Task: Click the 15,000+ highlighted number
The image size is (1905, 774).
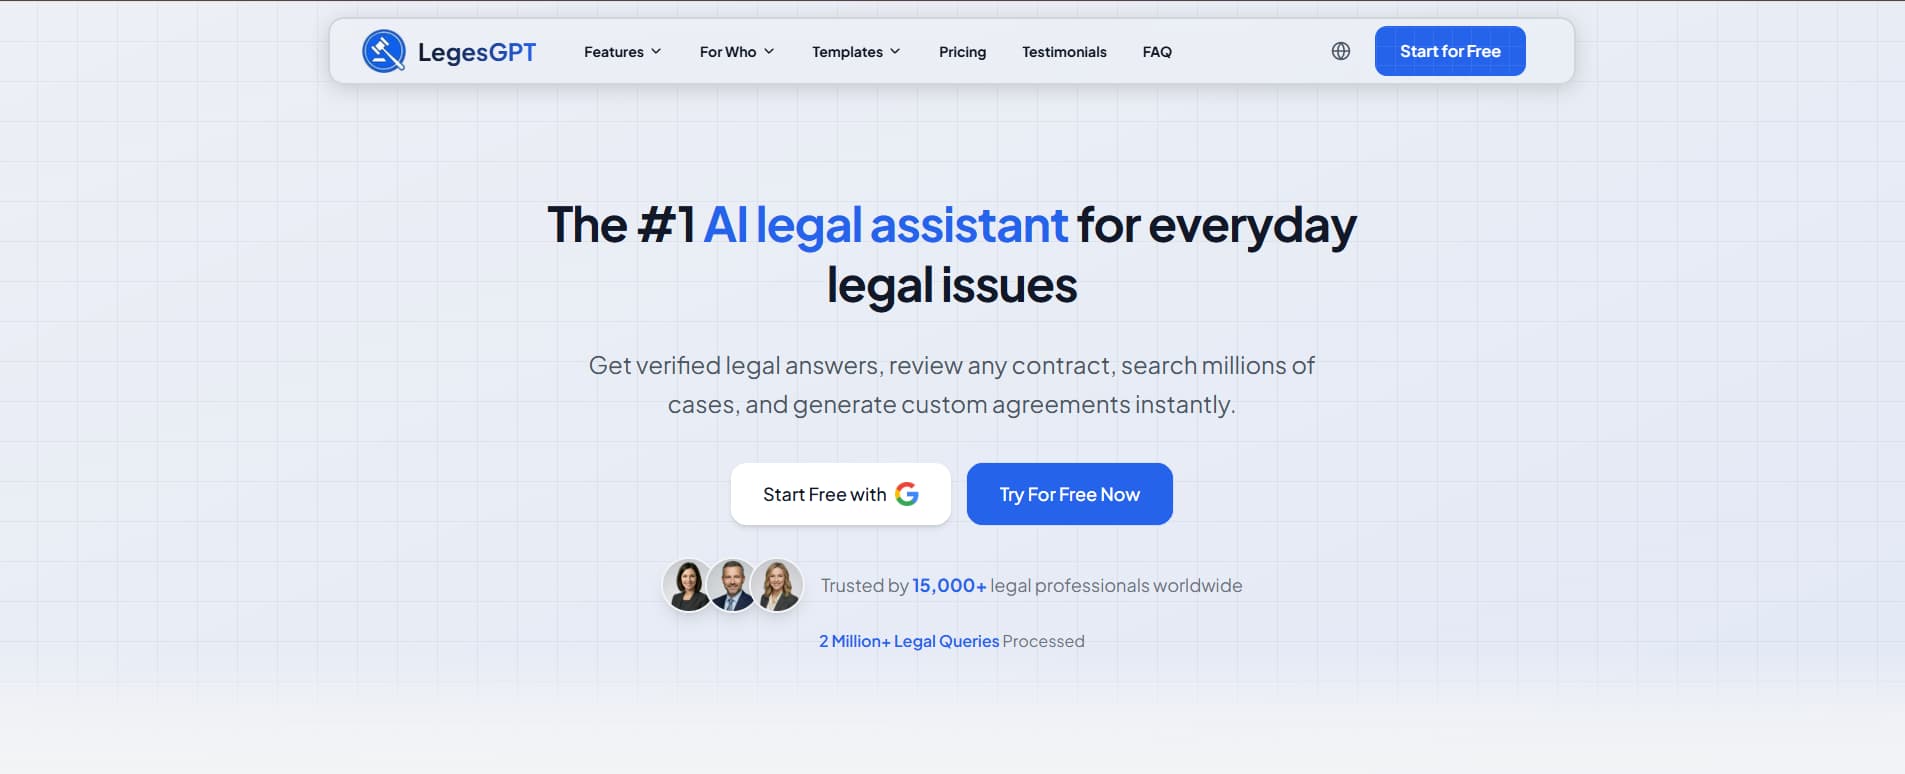Action: click(949, 586)
